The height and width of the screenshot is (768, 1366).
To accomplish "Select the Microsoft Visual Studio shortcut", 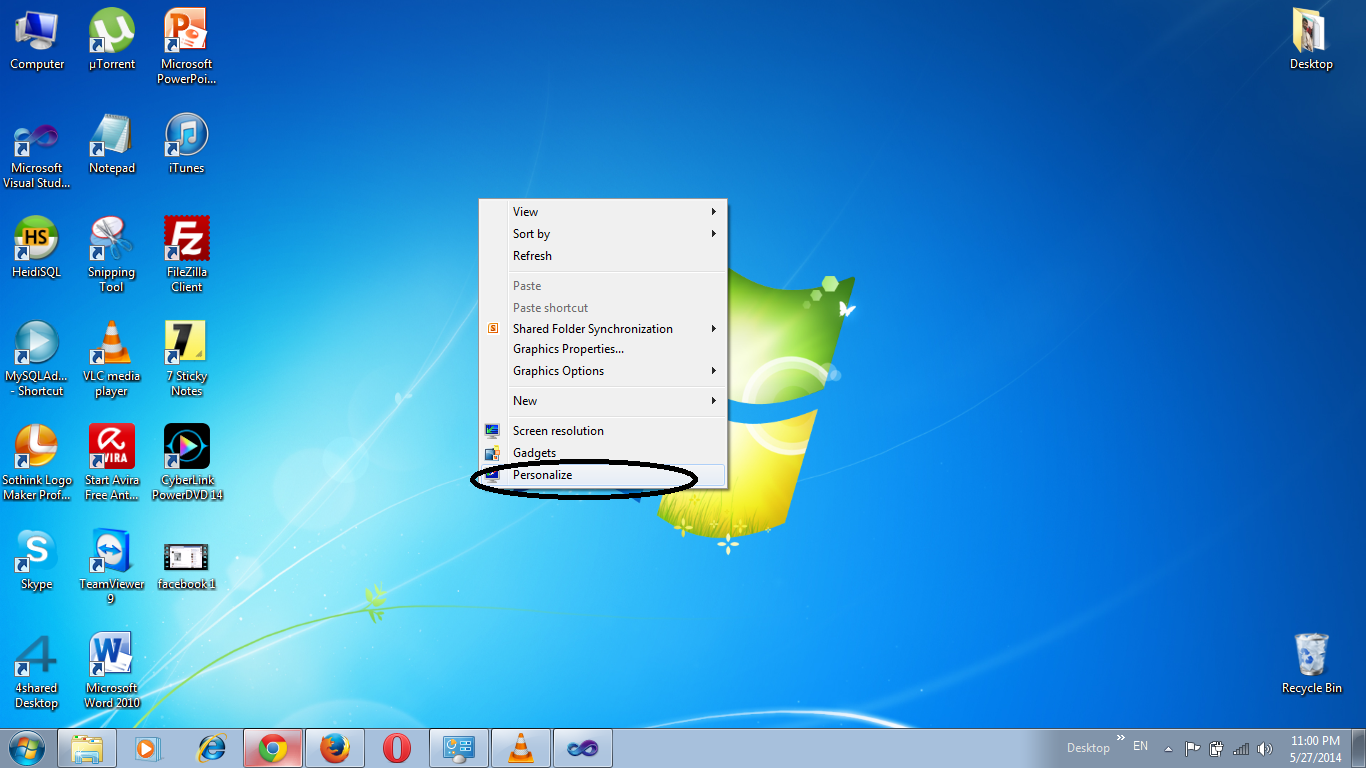I will [x=37, y=155].
